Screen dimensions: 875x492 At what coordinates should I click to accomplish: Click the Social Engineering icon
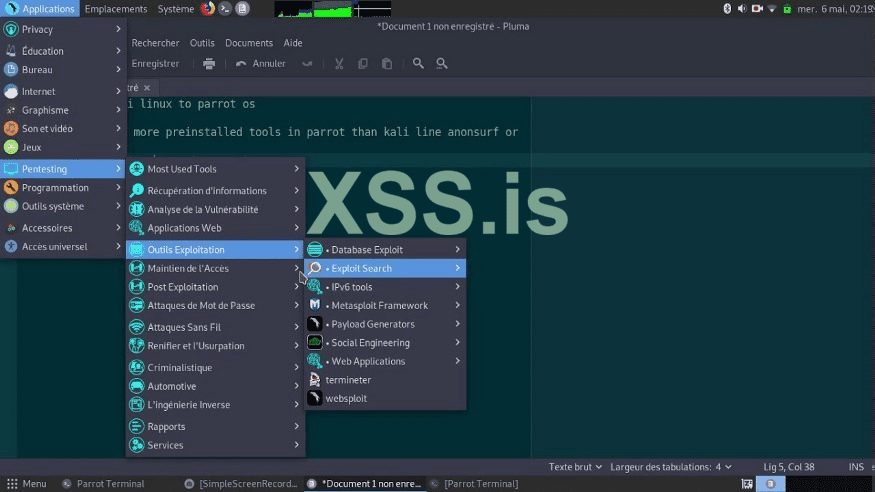click(315, 343)
